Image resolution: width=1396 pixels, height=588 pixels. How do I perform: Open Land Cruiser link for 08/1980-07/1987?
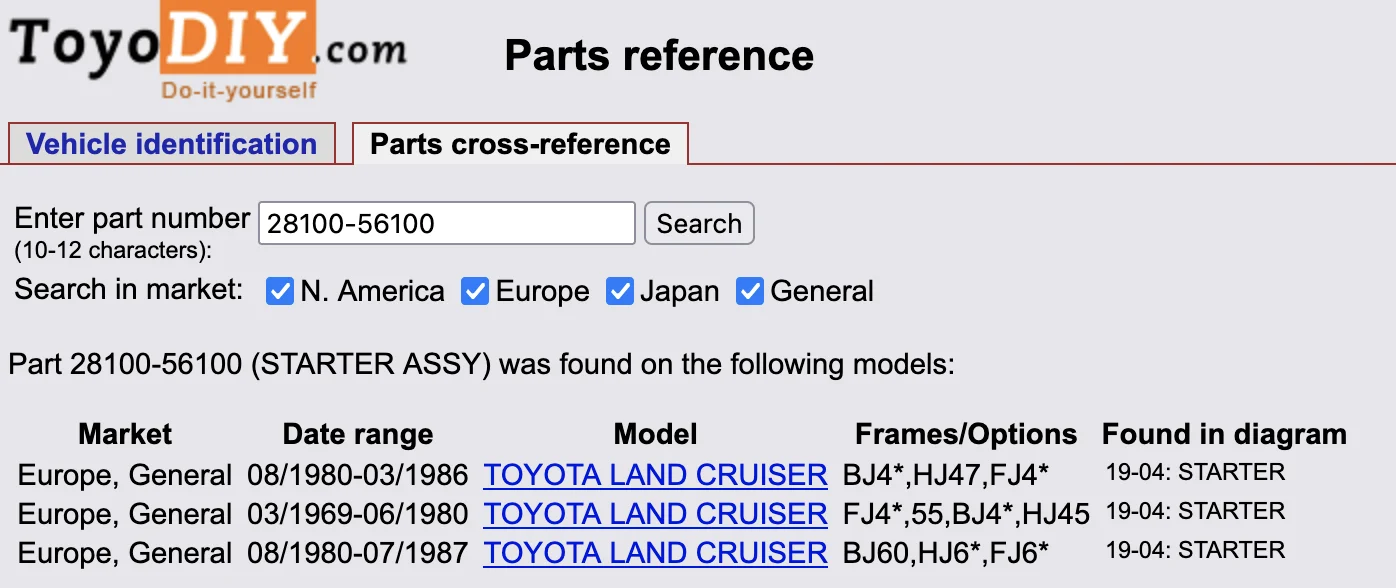point(656,553)
